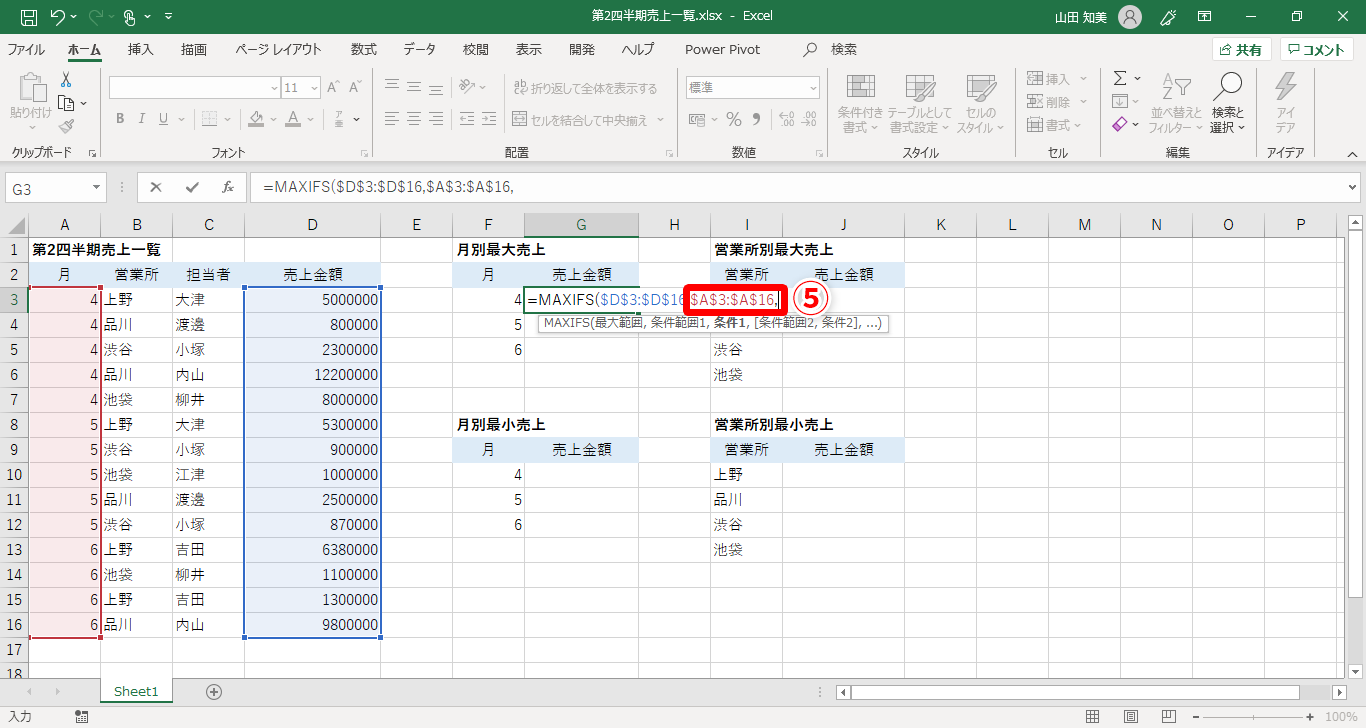This screenshot has height=728, width=1366.
Task: Expand the Name Box dropdown for G3
Action: pyautogui.click(x=96, y=187)
